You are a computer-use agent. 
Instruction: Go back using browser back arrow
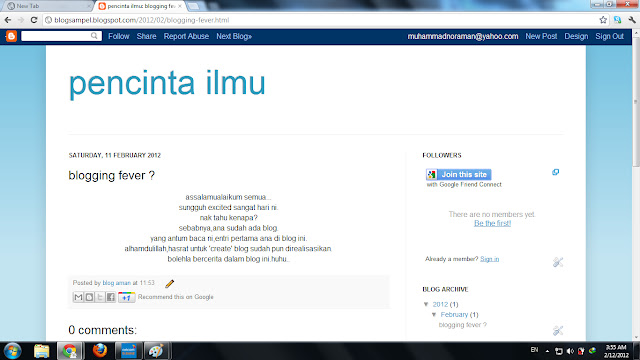point(8,20)
